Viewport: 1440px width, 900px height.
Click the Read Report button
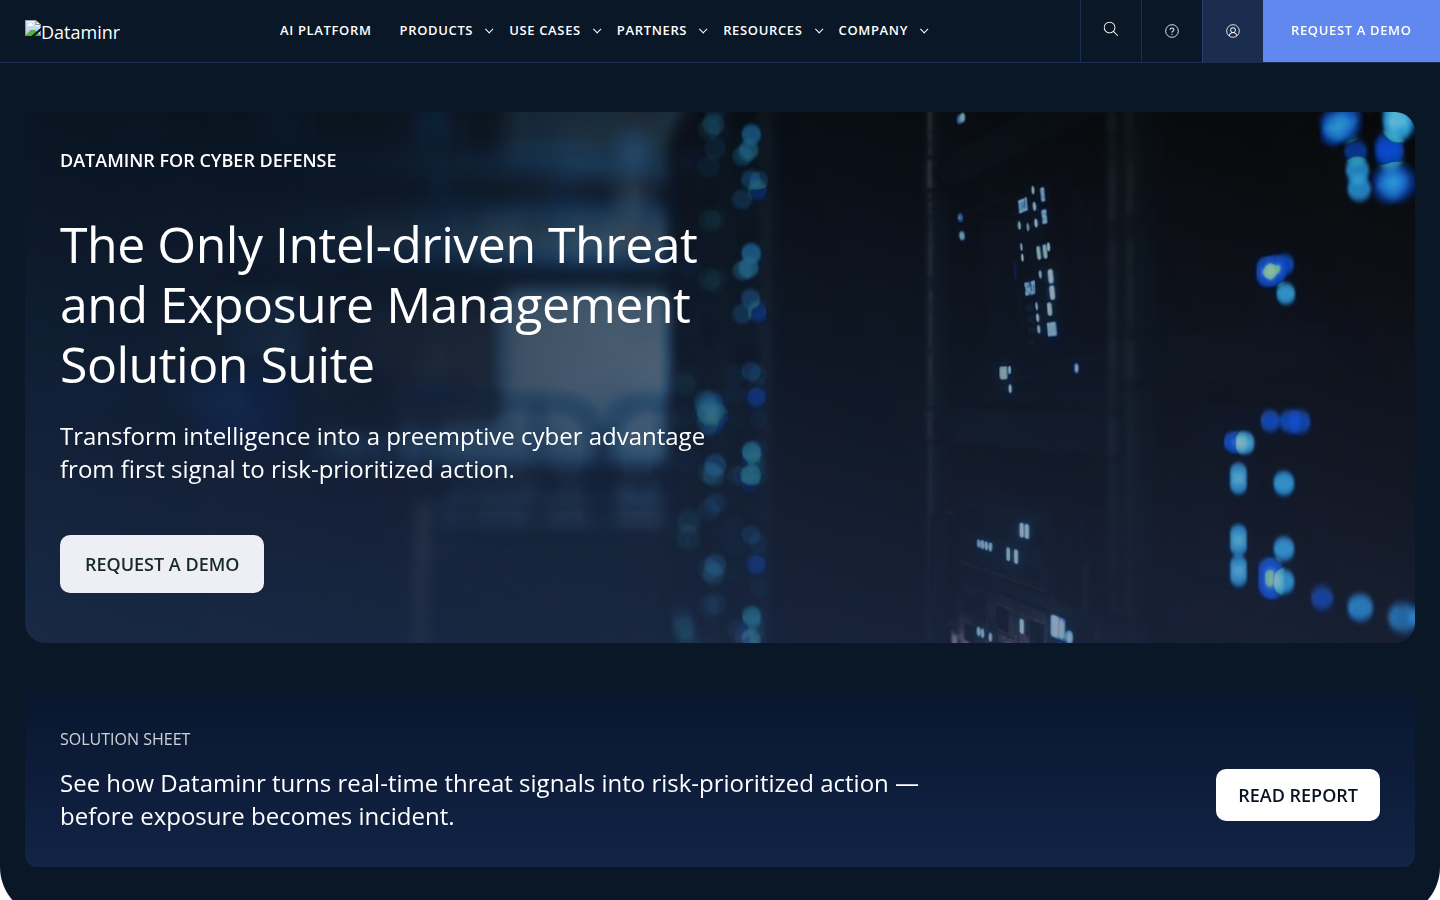coord(1298,795)
